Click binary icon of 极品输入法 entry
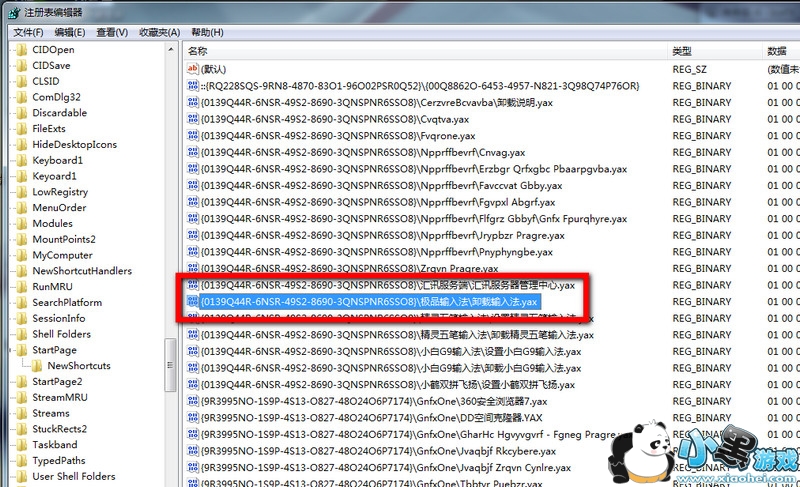The image size is (800, 487). 193,301
